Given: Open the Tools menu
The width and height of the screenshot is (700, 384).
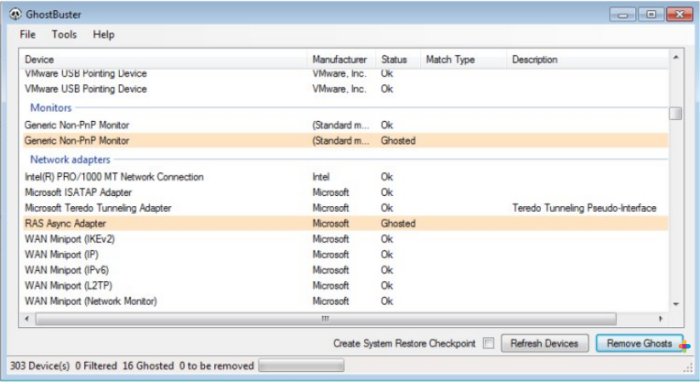Looking at the screenshot, I should (x=64, y=34).
